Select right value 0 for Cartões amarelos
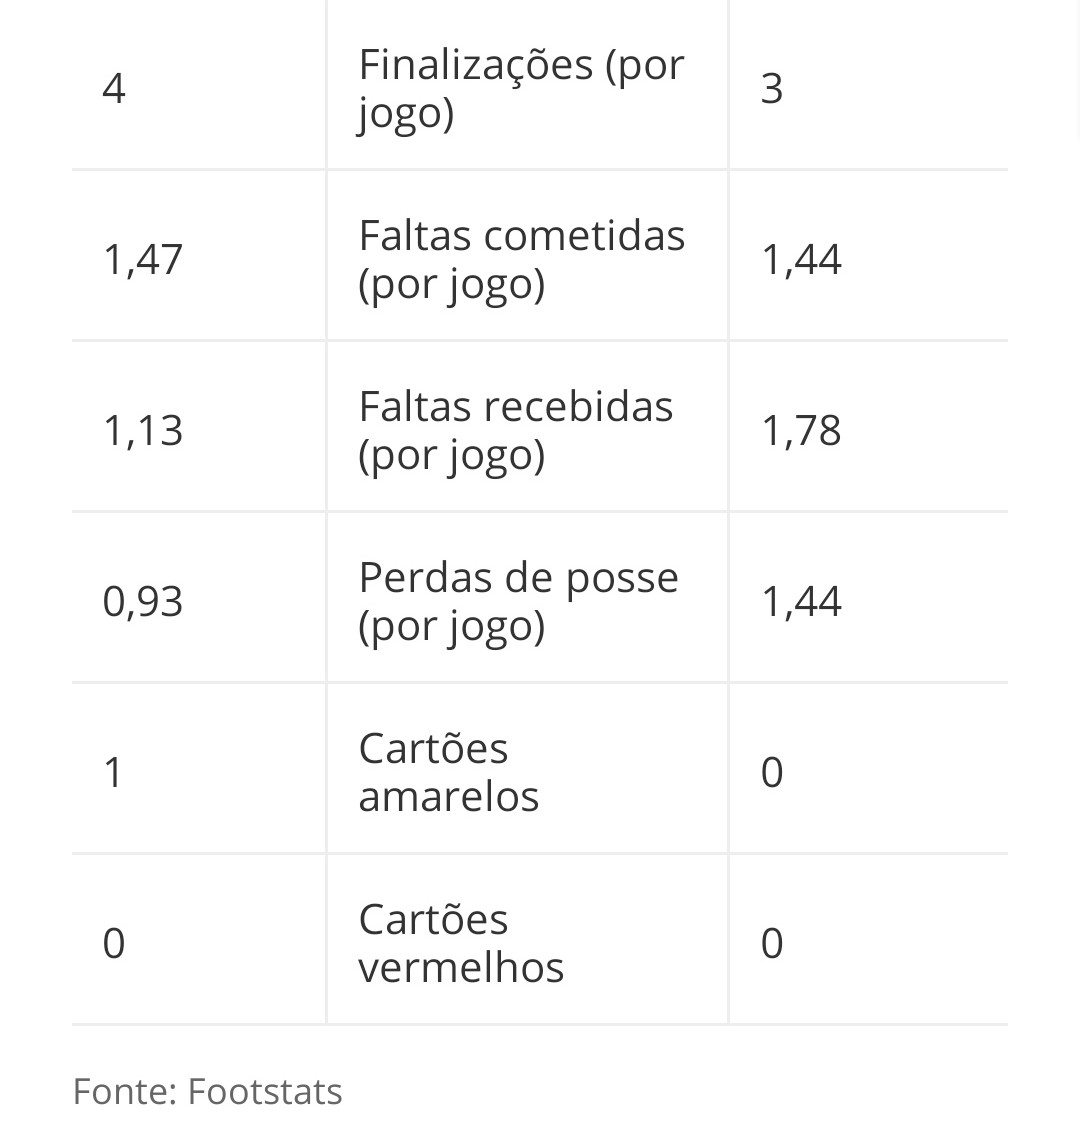1080x1125 pixels. [772, 773]
